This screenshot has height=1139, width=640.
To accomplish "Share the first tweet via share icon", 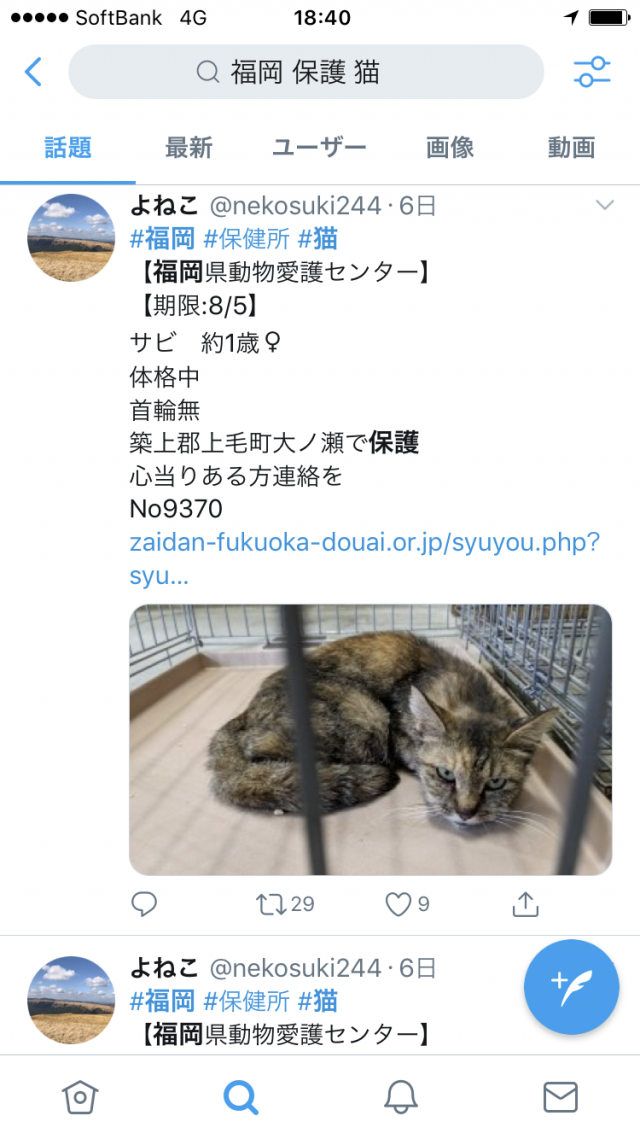I will [525, 904].
